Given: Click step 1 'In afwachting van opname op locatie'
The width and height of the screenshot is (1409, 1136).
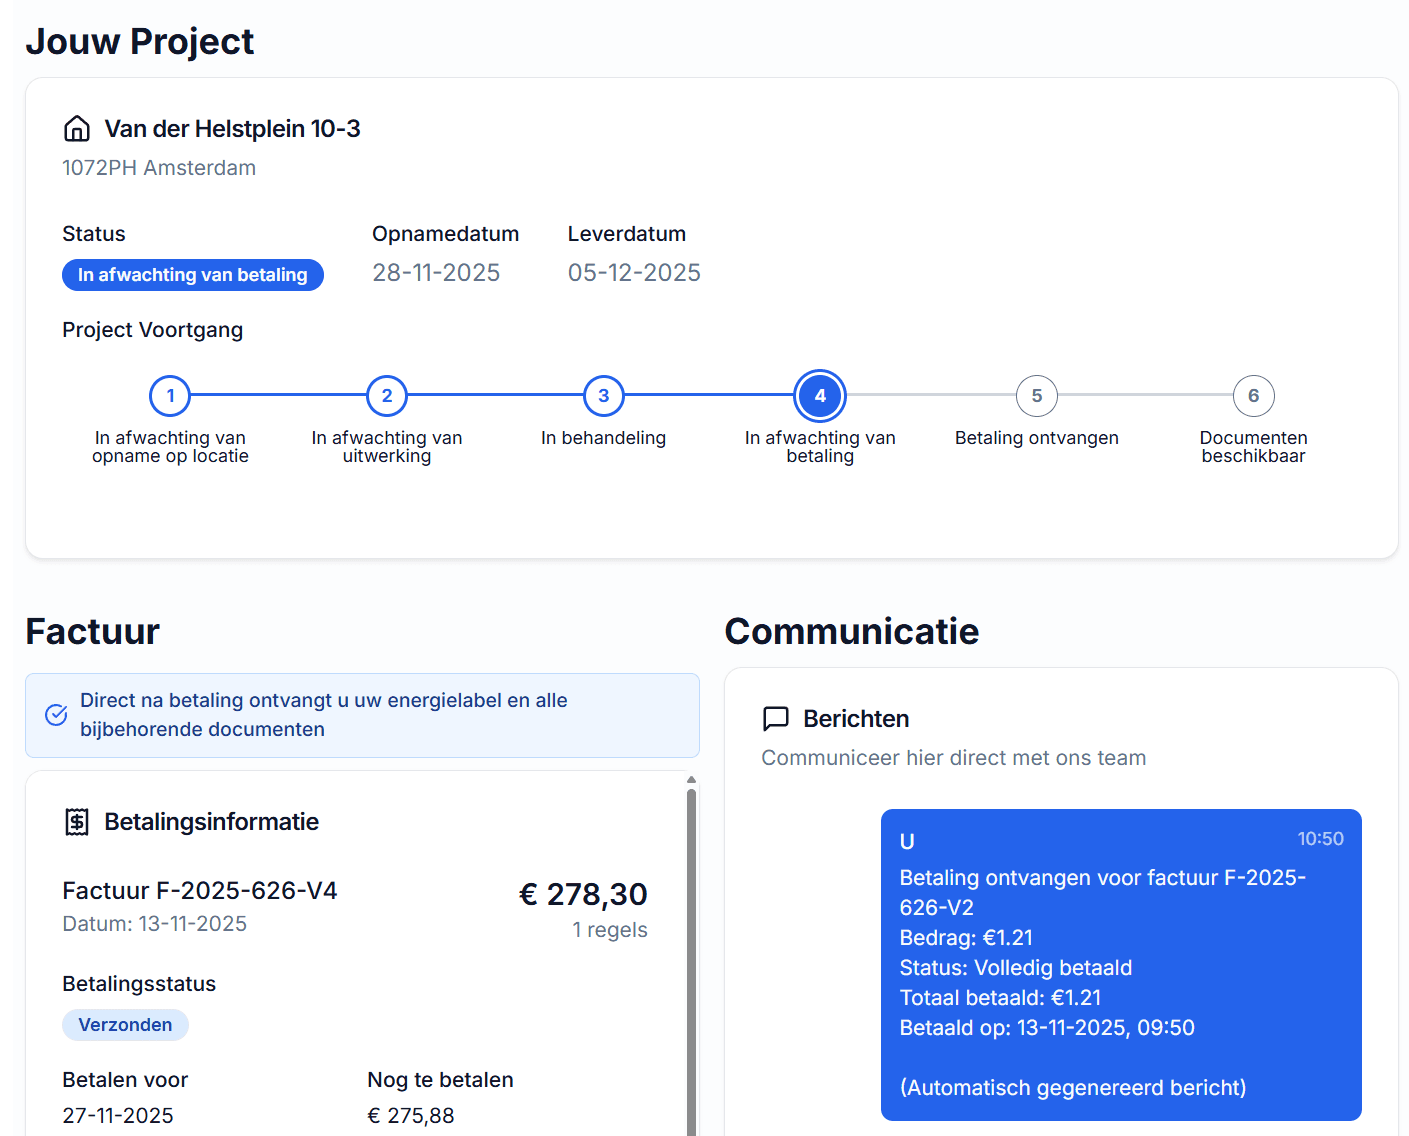Looking at the screenshot, I should pyautogui.click(x=170, y=396).
